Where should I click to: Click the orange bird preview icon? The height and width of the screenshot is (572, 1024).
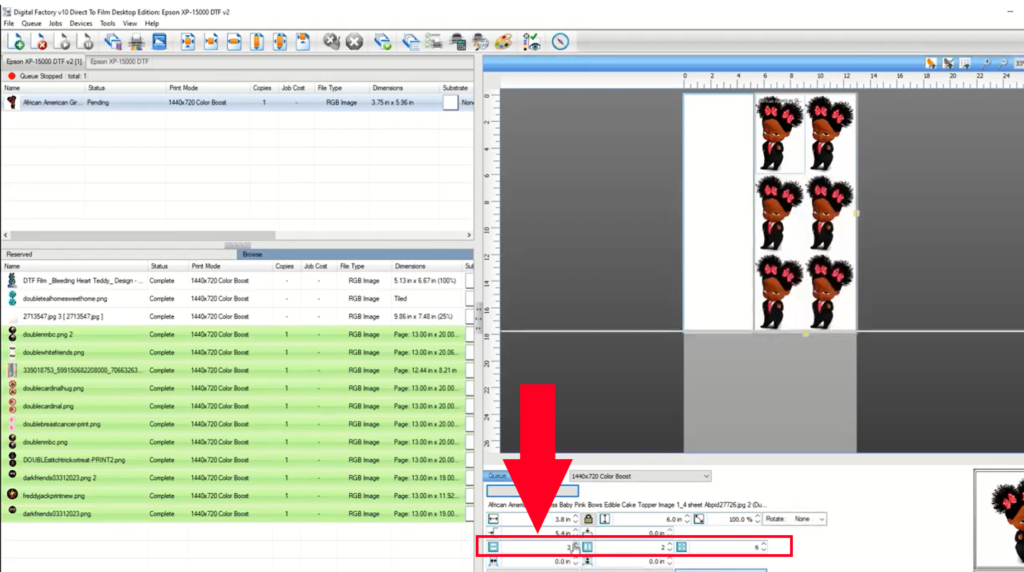click(x=931, y=63)
